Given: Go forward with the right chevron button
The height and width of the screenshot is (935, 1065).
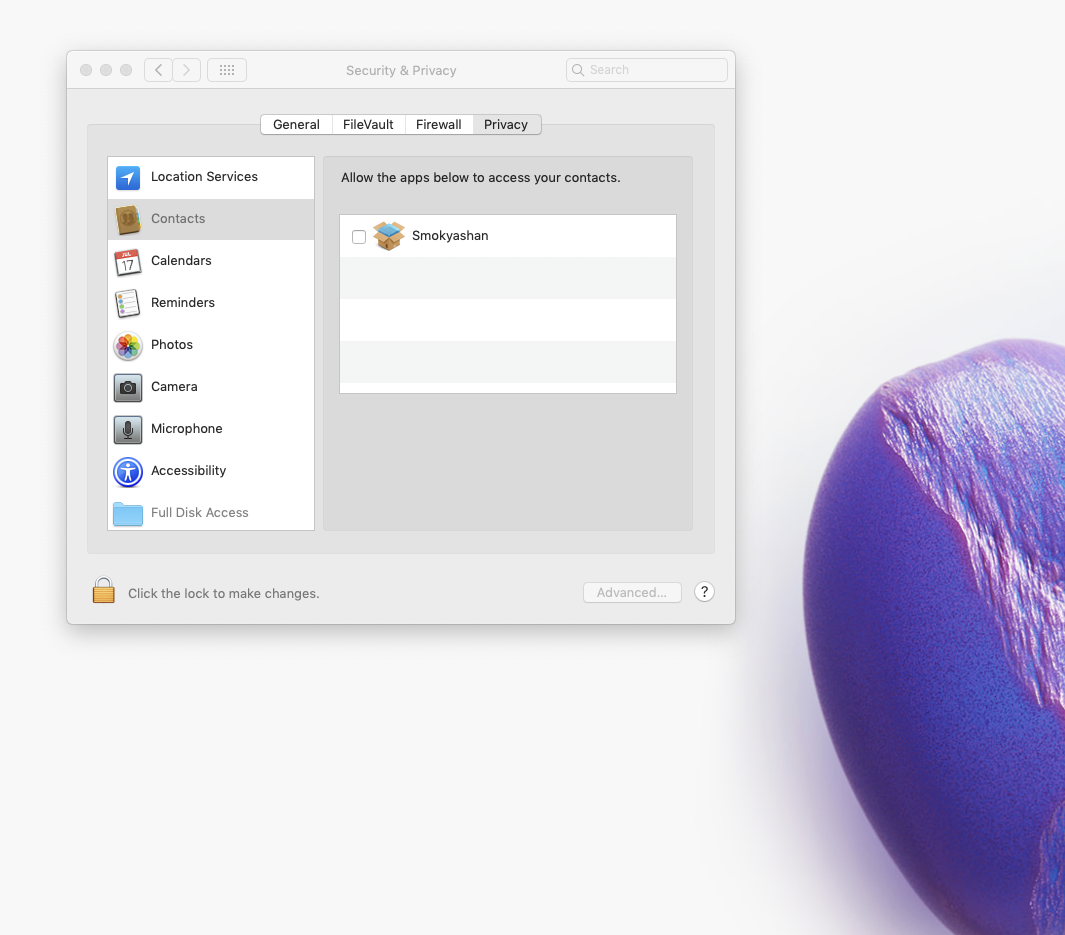Looking at the screenshot, I should [x=187, y=70].
